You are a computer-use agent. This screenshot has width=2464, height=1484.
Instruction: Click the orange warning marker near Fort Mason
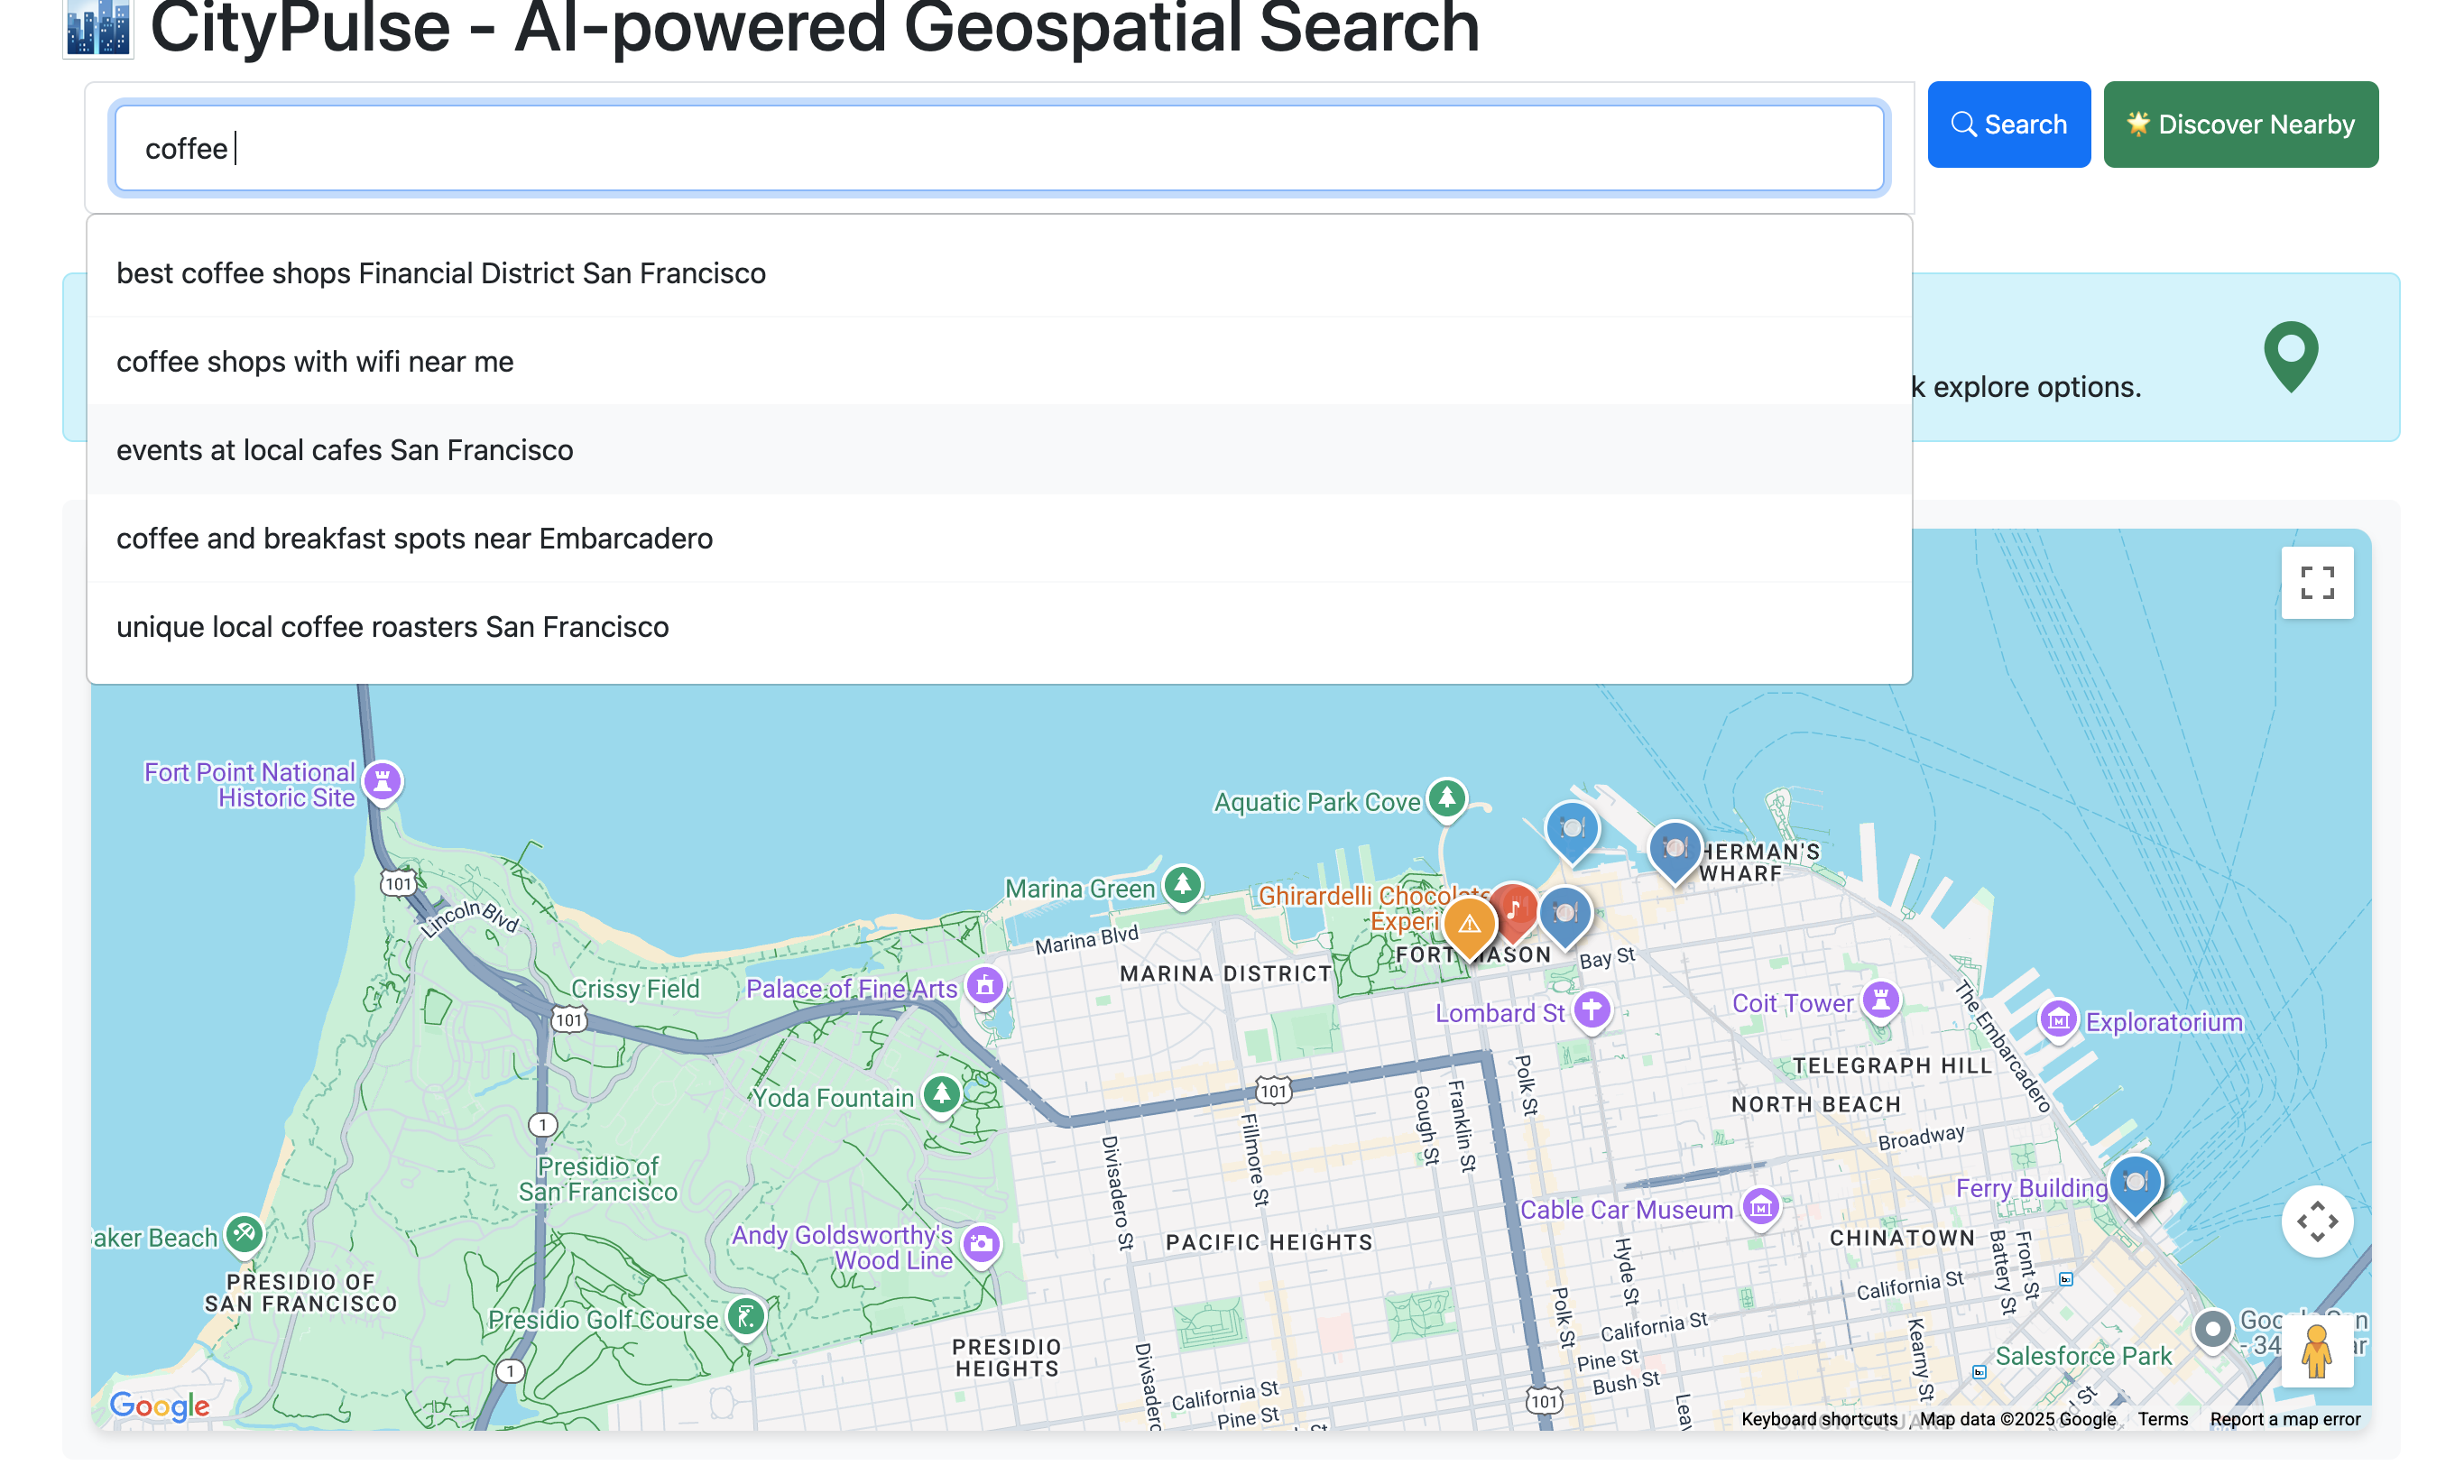click(x=1468, y=923)
